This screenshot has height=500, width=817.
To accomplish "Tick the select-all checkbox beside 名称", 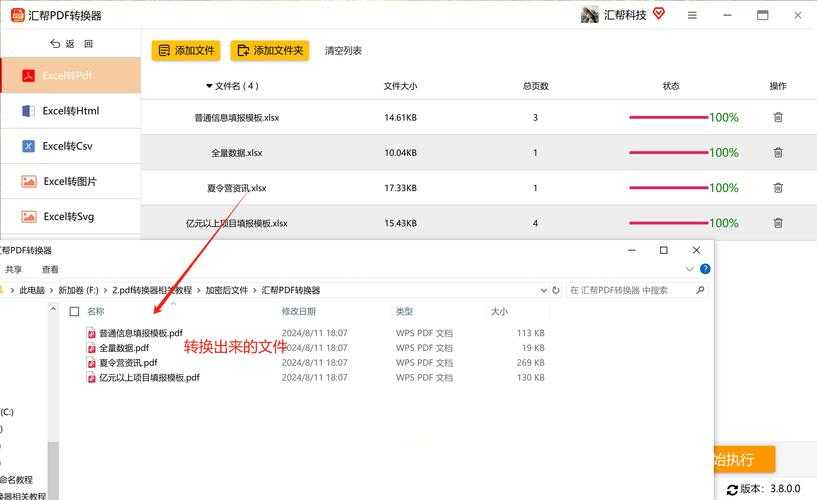I will [75, 311].
